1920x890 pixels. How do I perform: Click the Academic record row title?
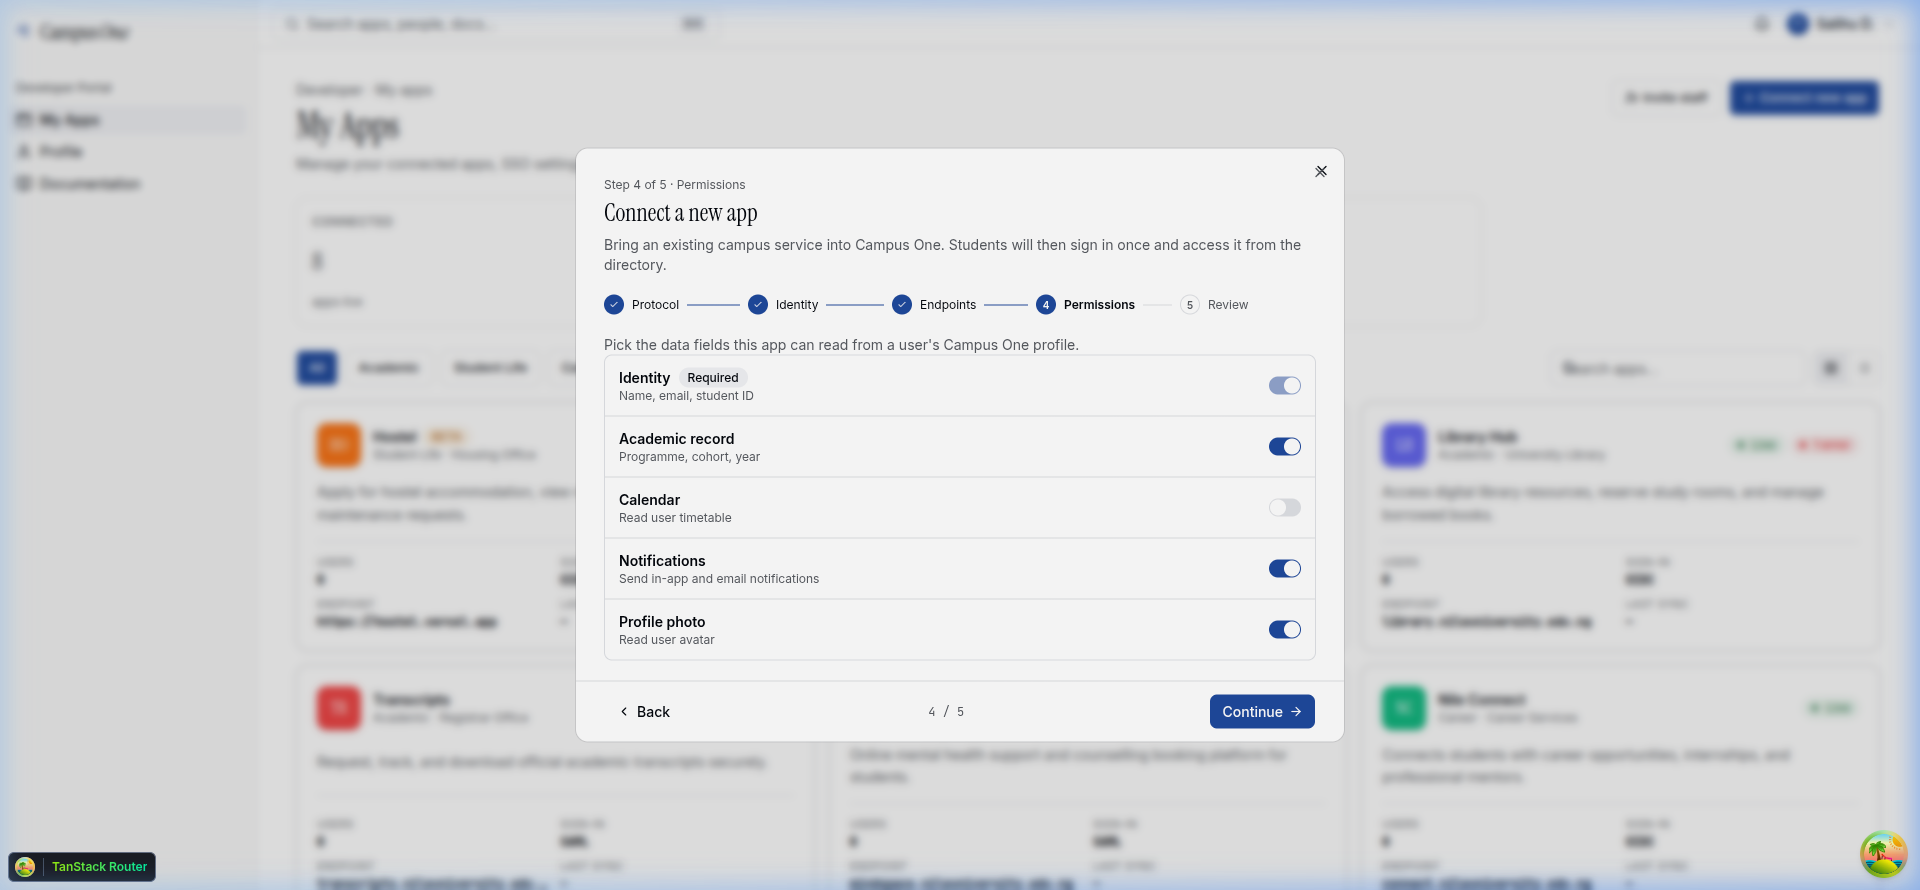tap(676, 439)
